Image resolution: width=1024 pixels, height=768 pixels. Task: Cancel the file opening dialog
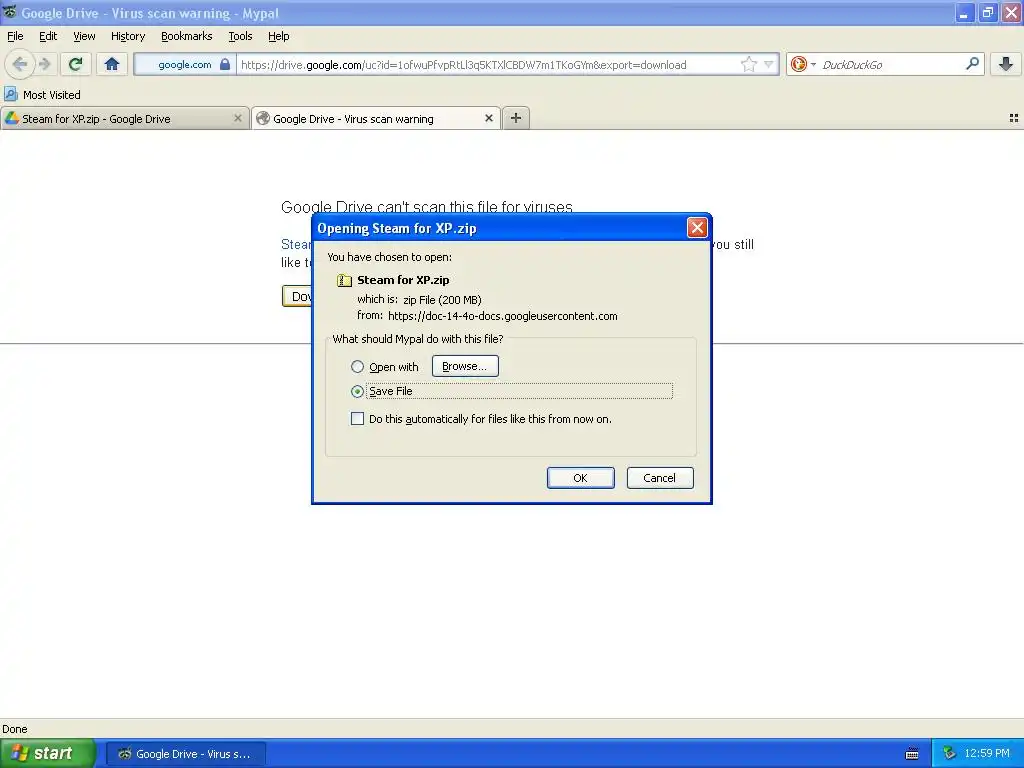660,478
